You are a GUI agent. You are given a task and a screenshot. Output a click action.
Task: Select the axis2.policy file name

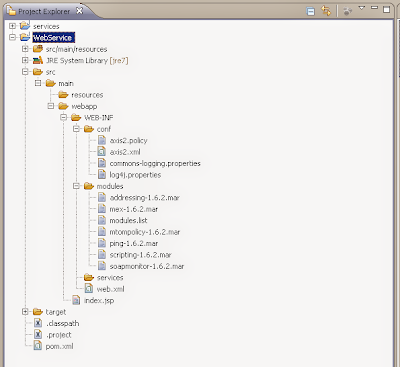coord(128,140)
